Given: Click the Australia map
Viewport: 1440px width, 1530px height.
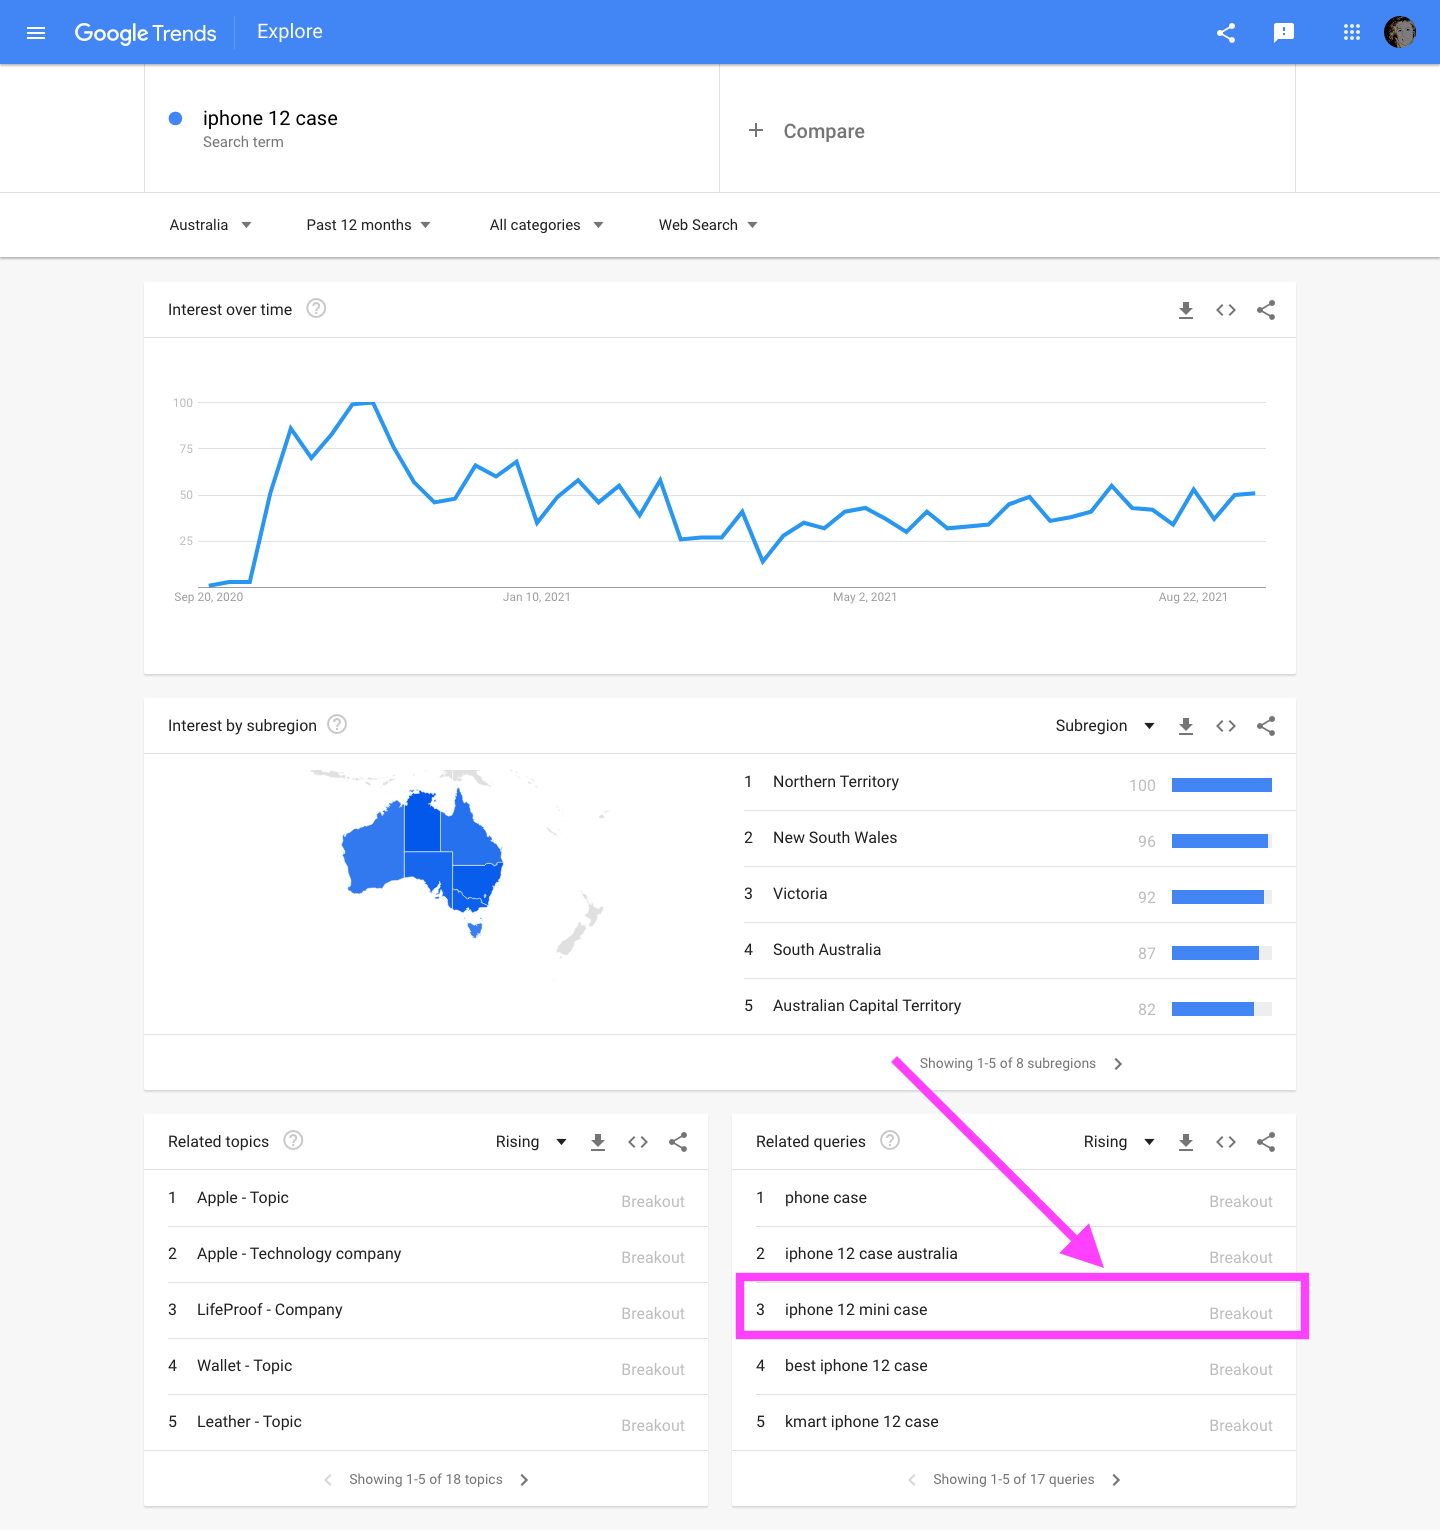Looking at the screenshot, I should coord(423,862).
